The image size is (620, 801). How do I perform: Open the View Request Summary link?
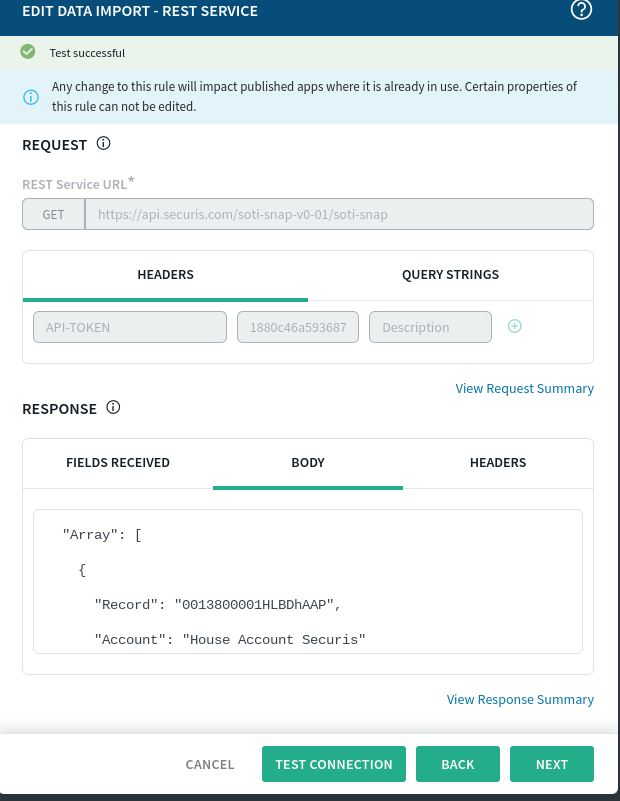click(x=524, y=388)
